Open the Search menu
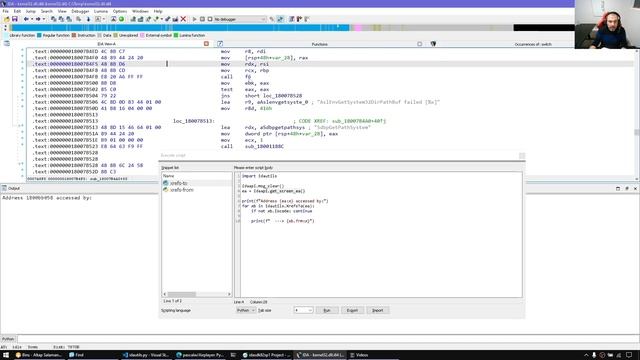 (x=47, y=11)
